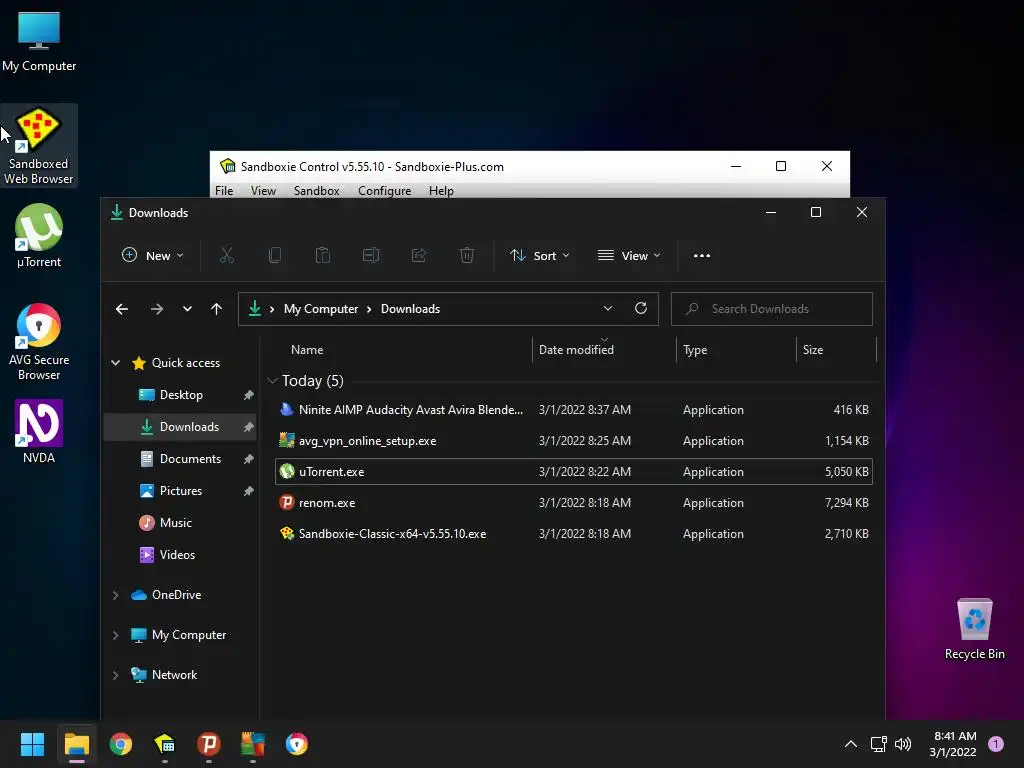The width and height of the screenshot is (1024, 768).
Task: Open the Recycle Bin on the desktop
Action: point(974,629)
